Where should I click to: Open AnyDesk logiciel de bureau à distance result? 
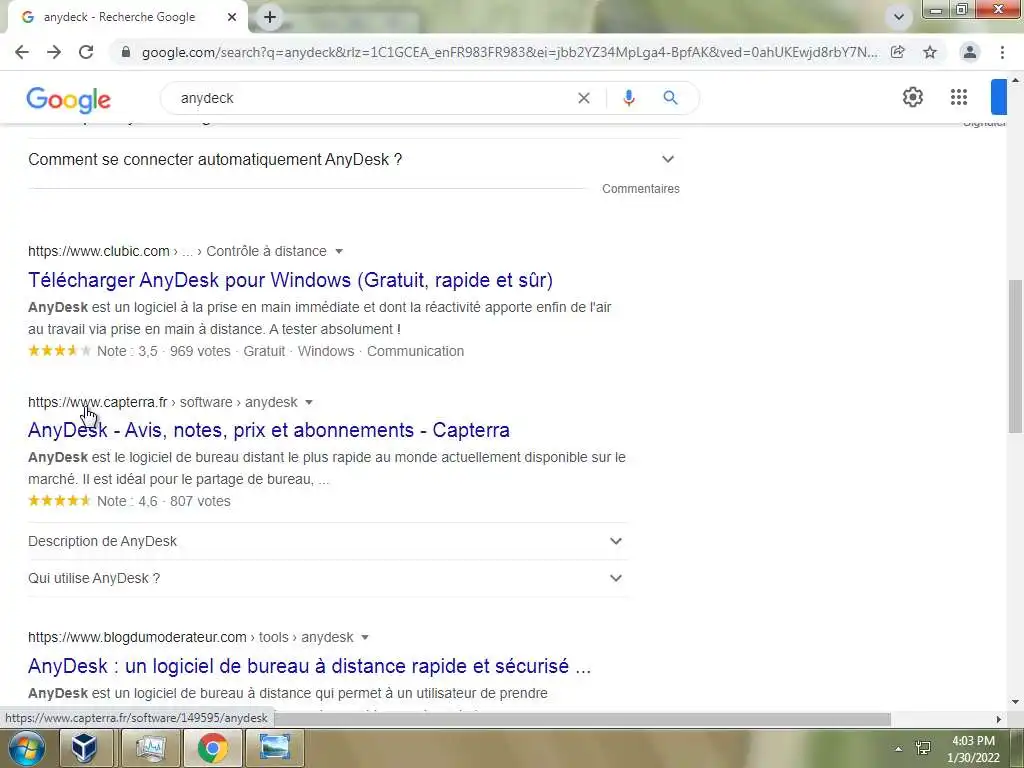tap(309, 665)
